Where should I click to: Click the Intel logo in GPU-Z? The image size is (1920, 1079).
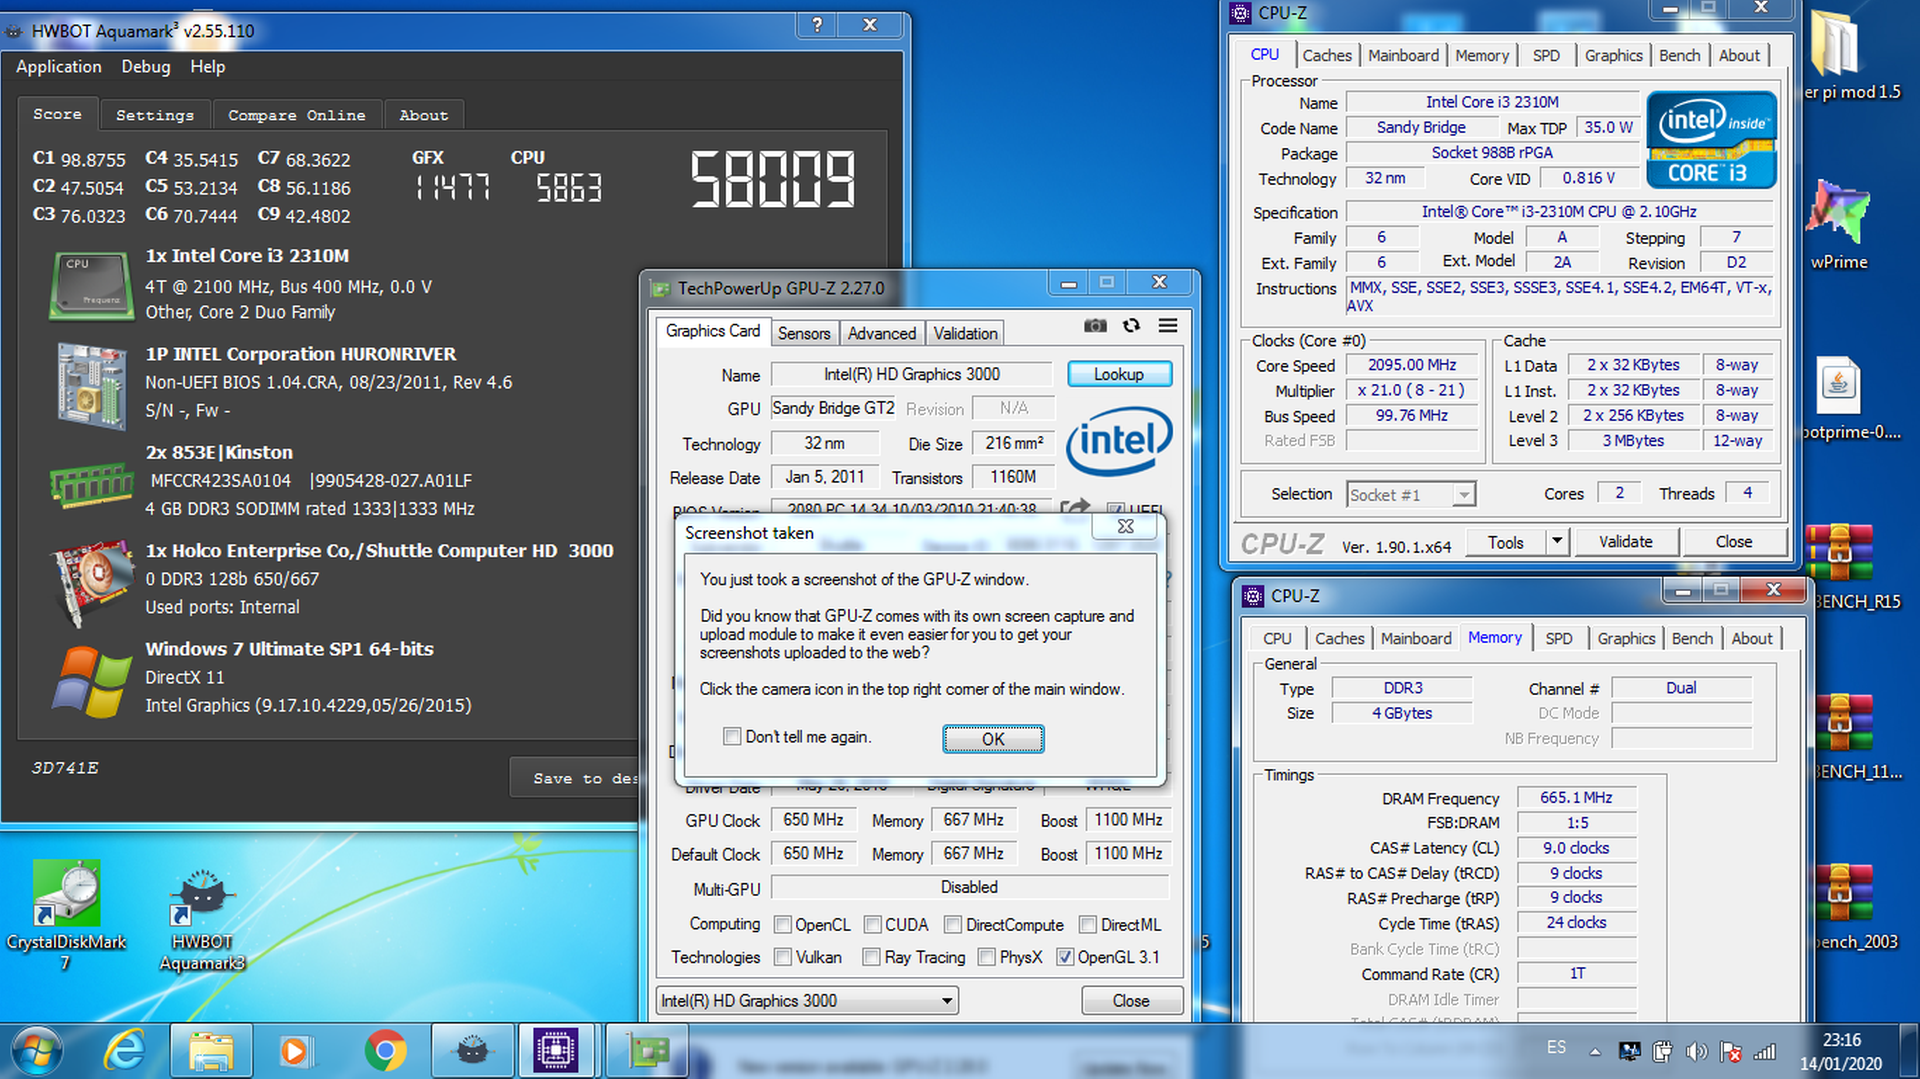[x=1118, y=441]
